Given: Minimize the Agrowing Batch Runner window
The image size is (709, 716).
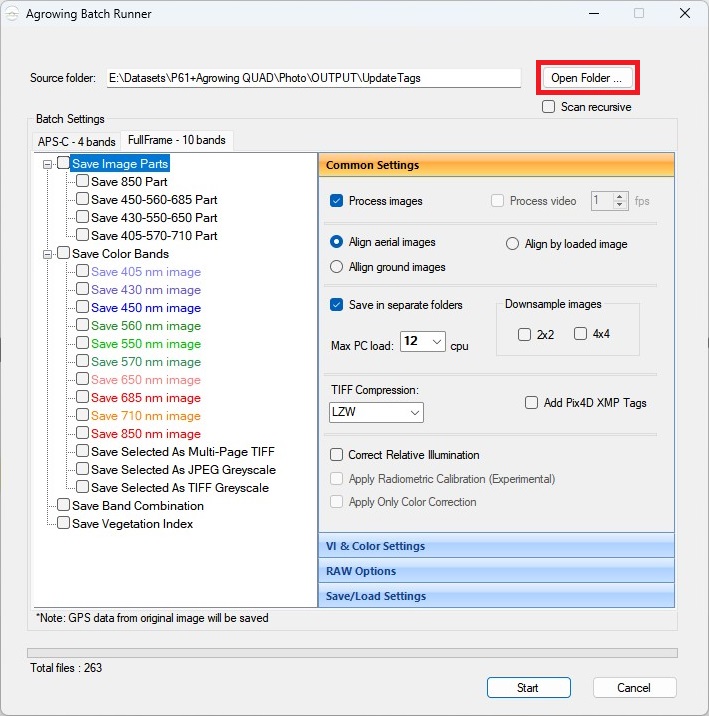Looking at the screenshot, I should [594, 14].
